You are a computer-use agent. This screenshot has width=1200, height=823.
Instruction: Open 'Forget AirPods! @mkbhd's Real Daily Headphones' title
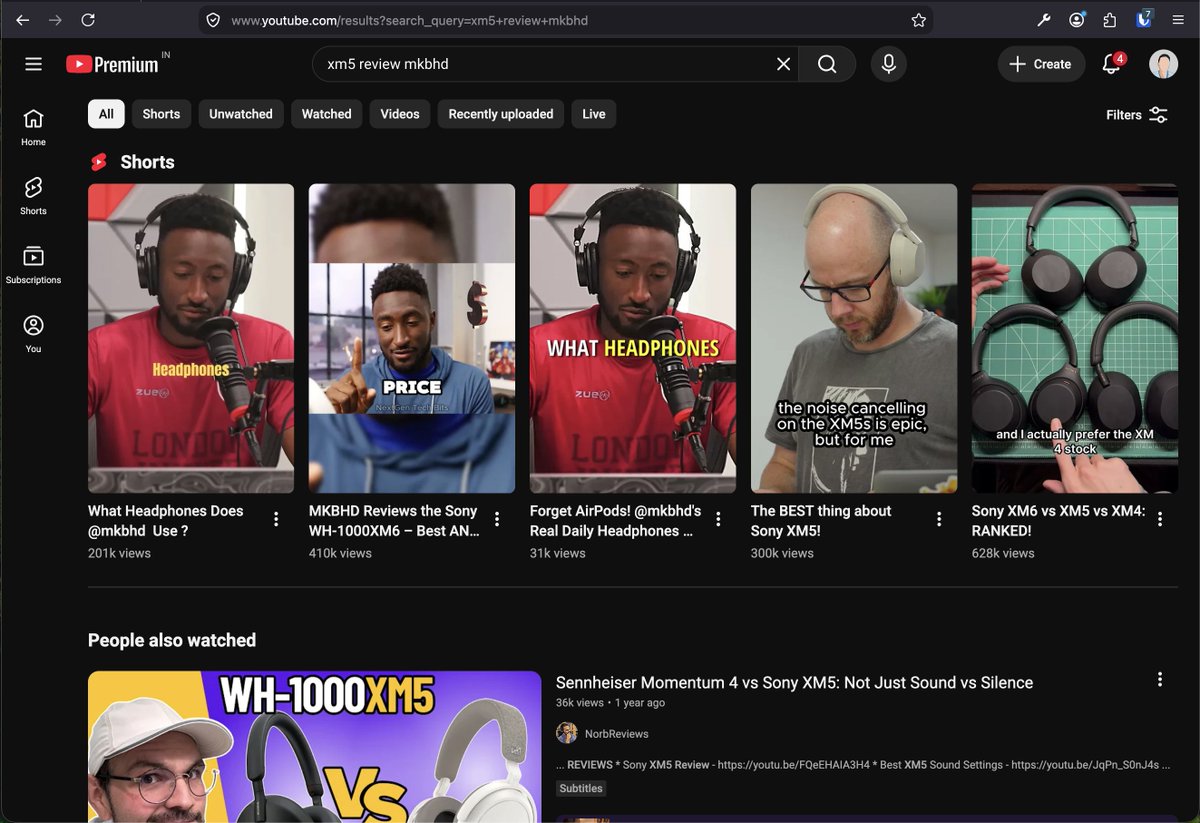click(x=616, y=521)
